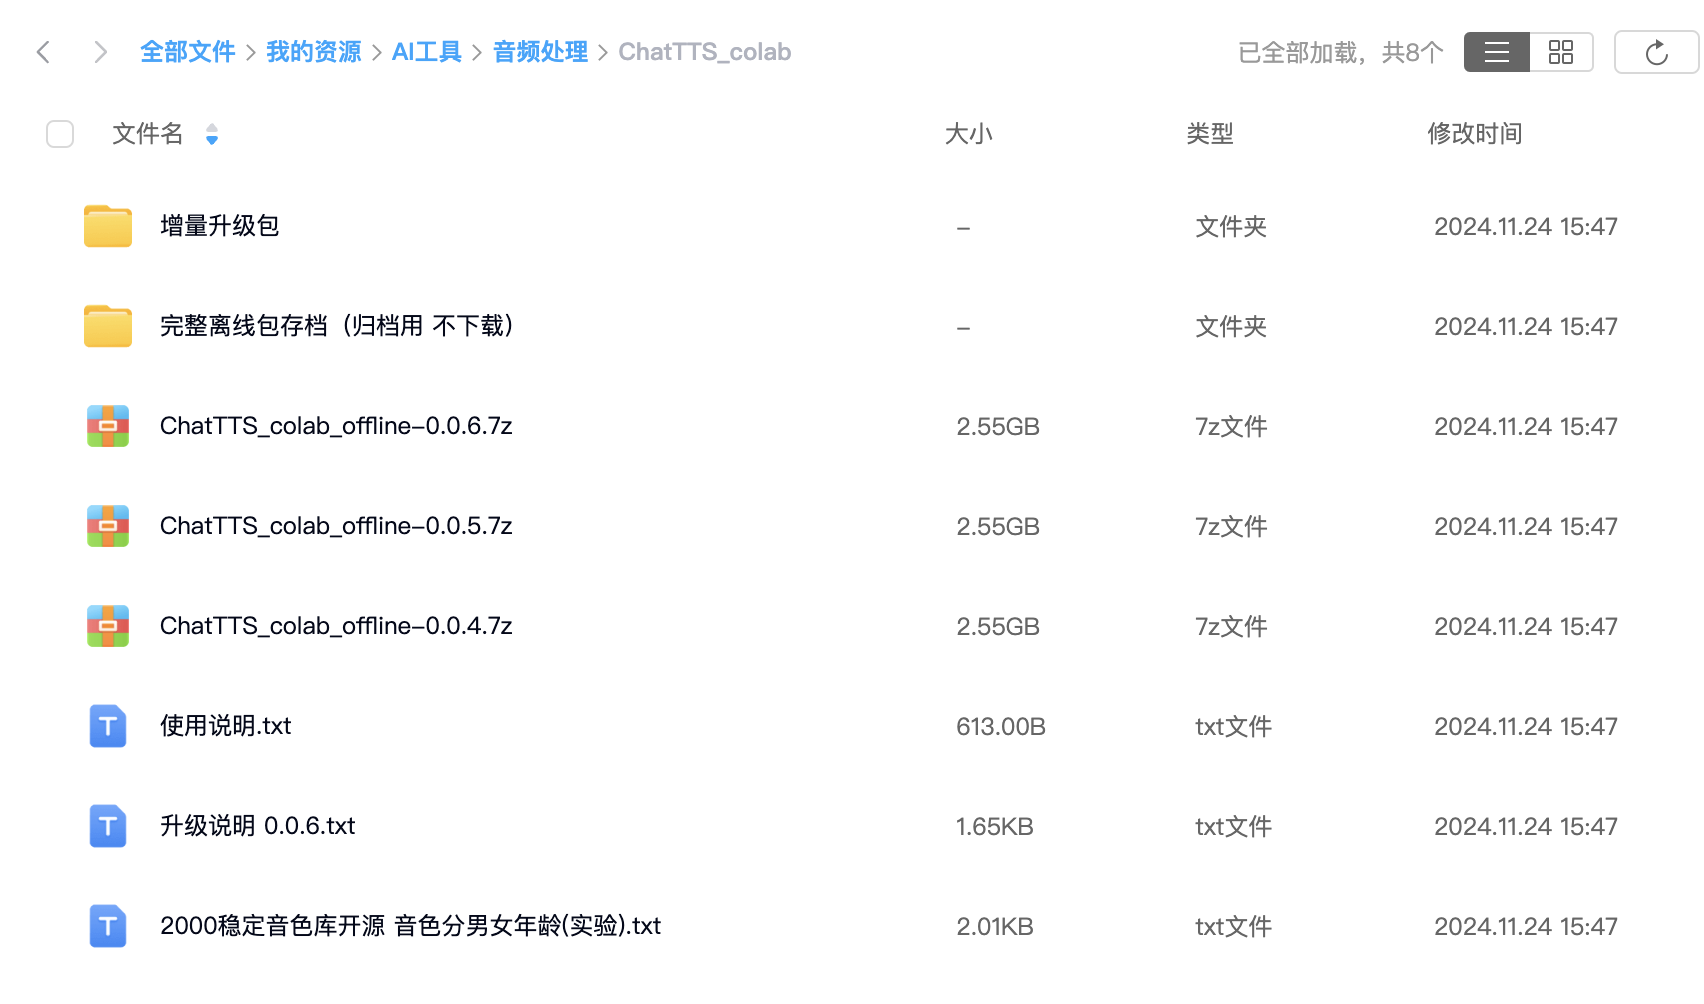
Task: Navigate to 音频处理 breadcrumb
Action: [541, 52]
